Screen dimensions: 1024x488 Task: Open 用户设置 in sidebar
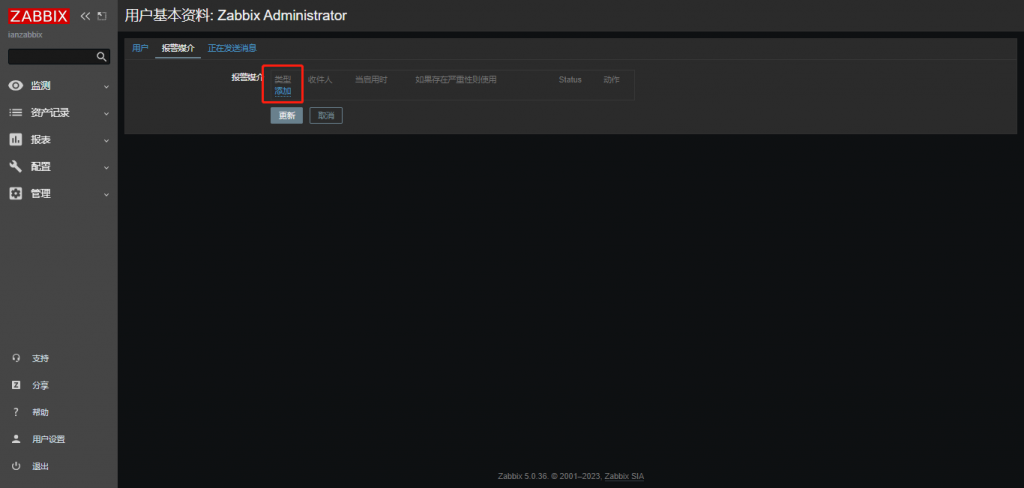click(x=48, y=439)
